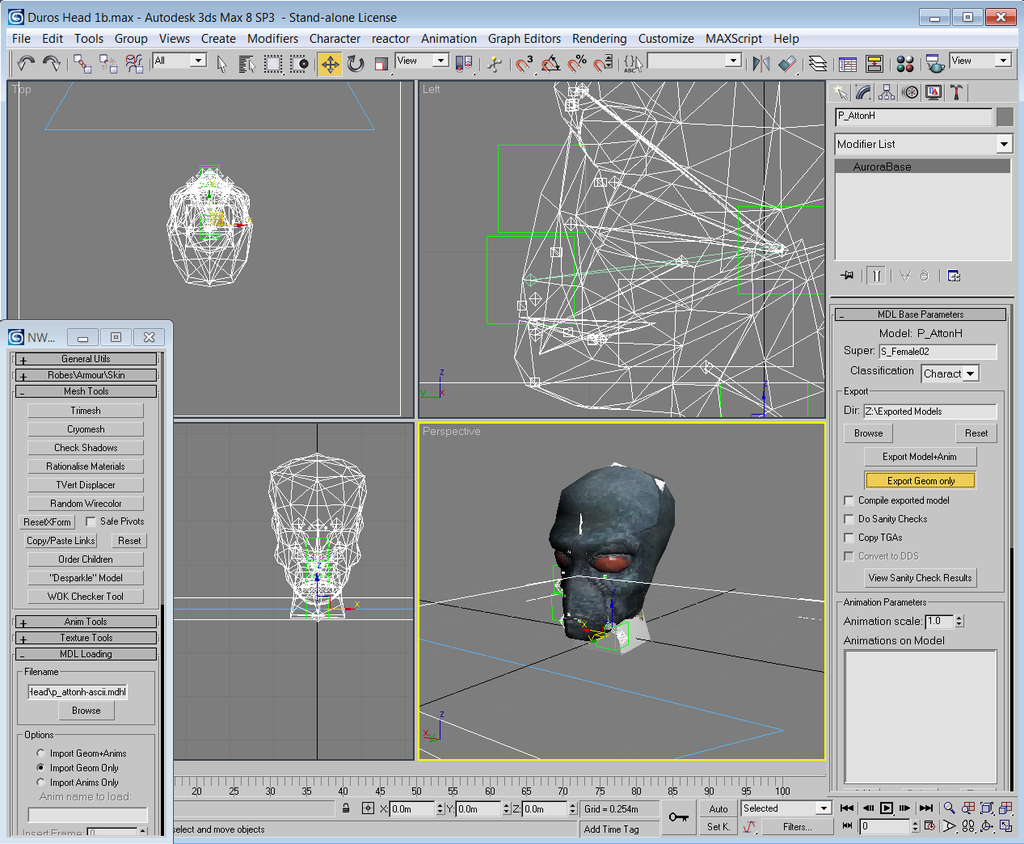
Task: Open the File menu
Action: pyautogui.click(x=21, y=39)
